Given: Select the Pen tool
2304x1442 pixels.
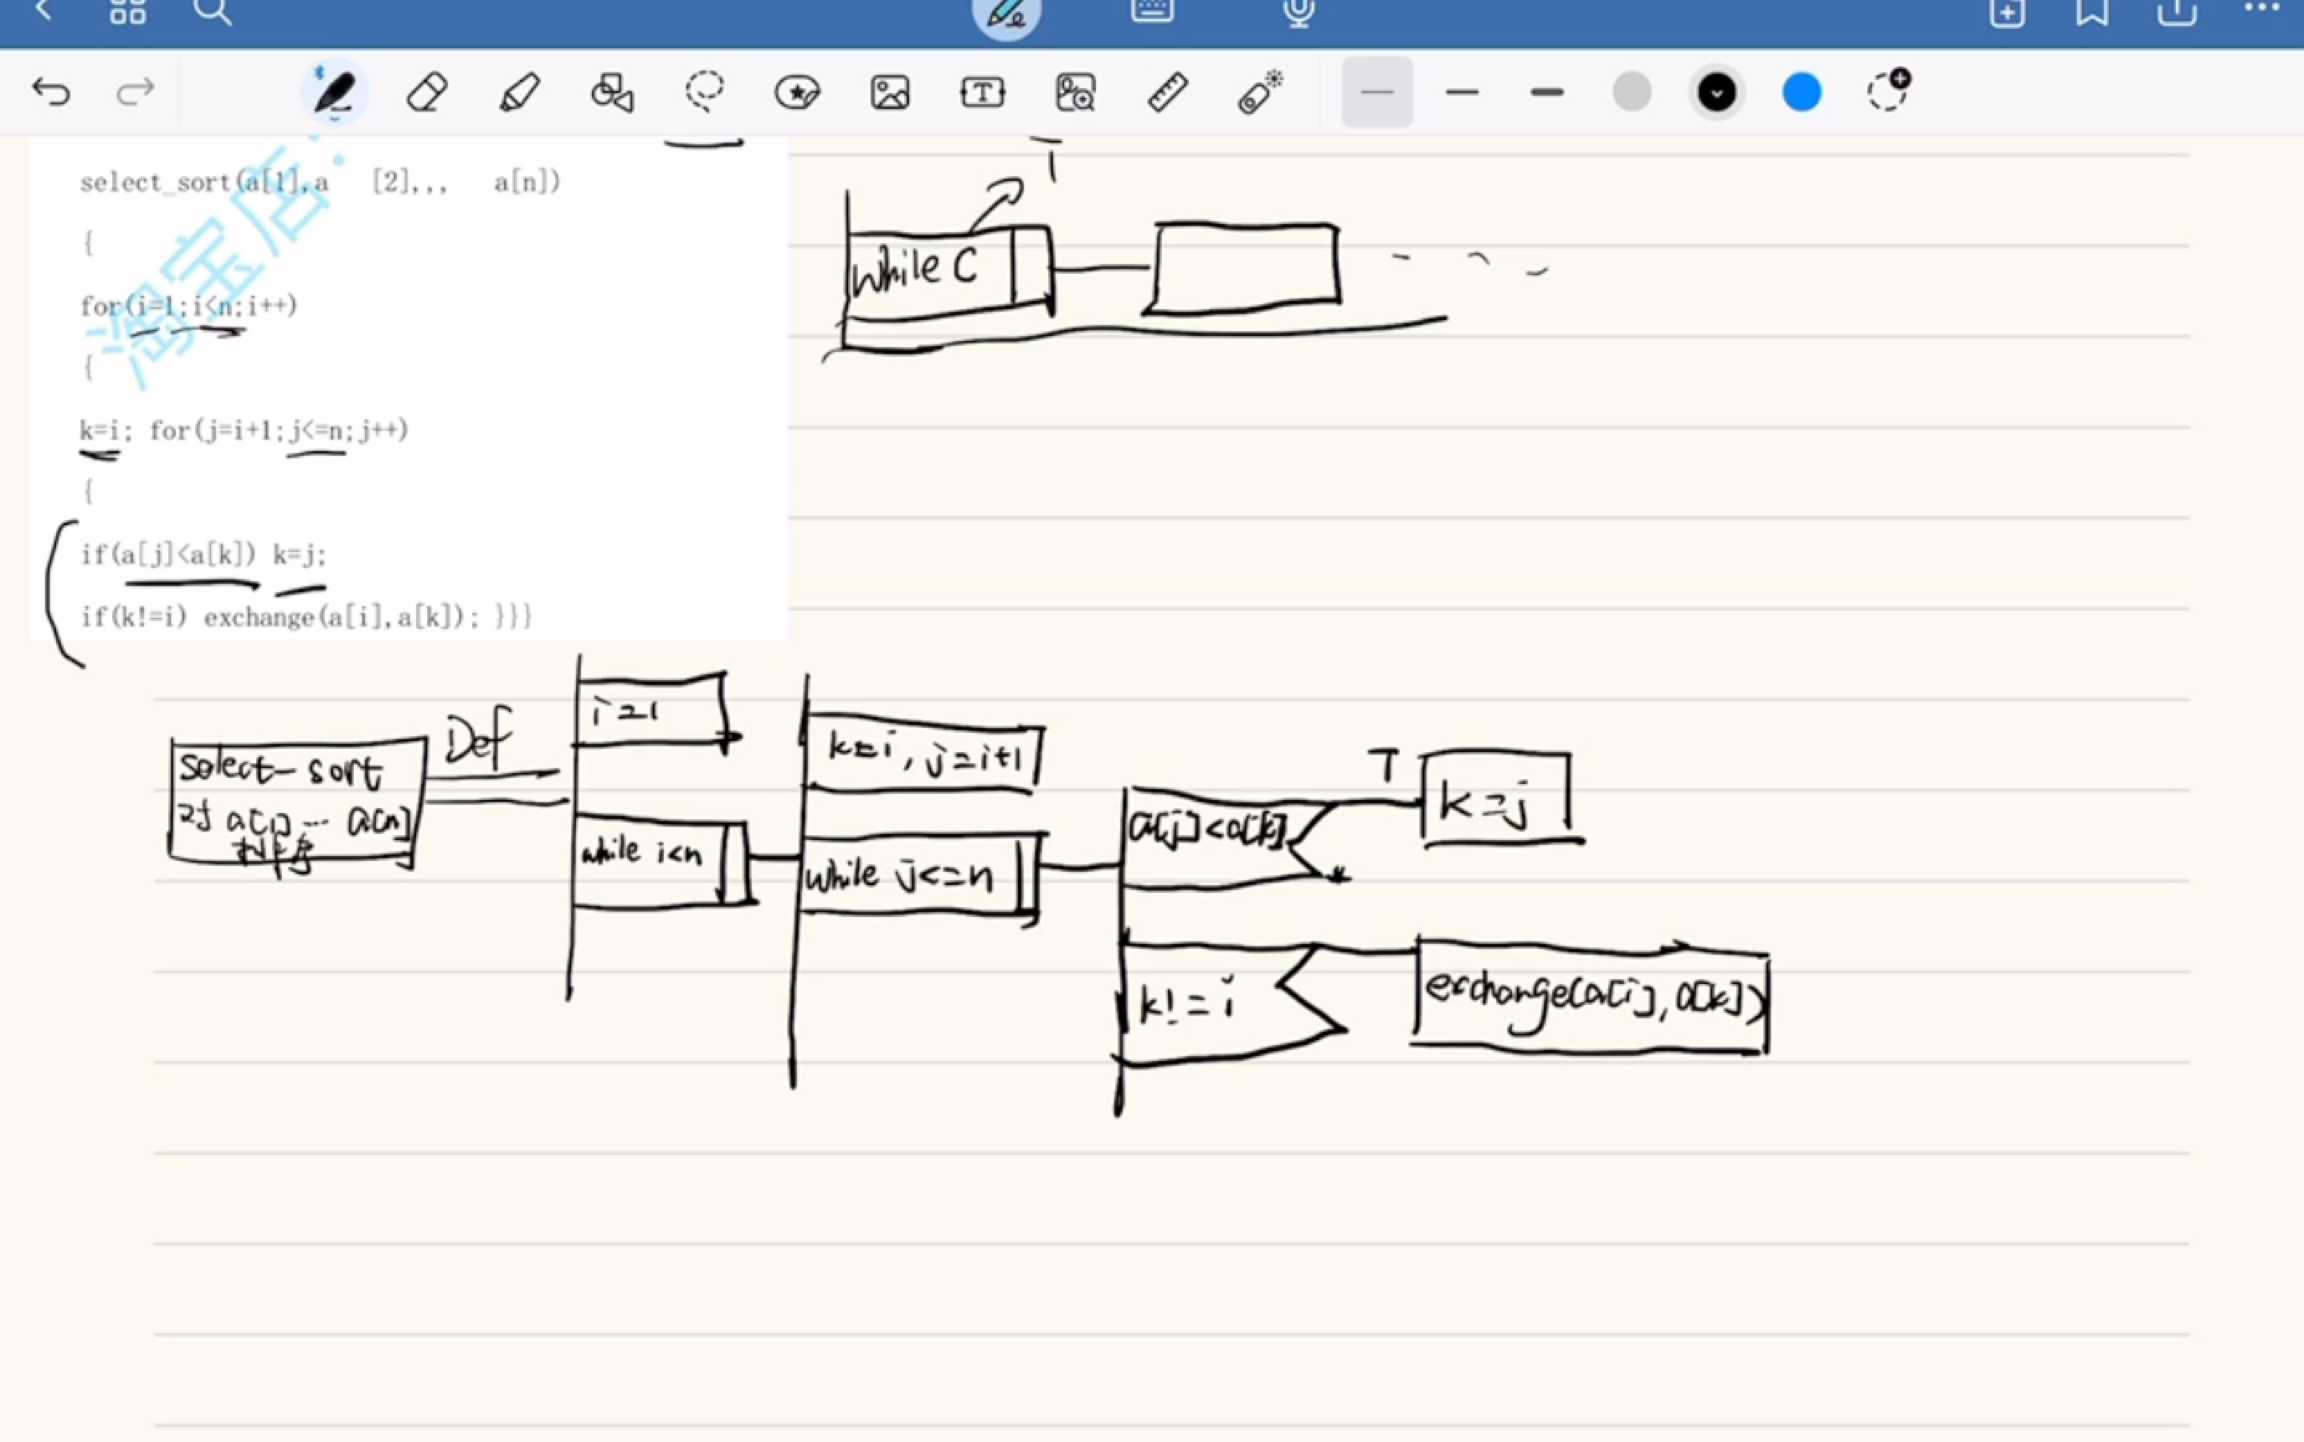Looking at the screenshot, I should pyautogui.click(x=334, y=92).
